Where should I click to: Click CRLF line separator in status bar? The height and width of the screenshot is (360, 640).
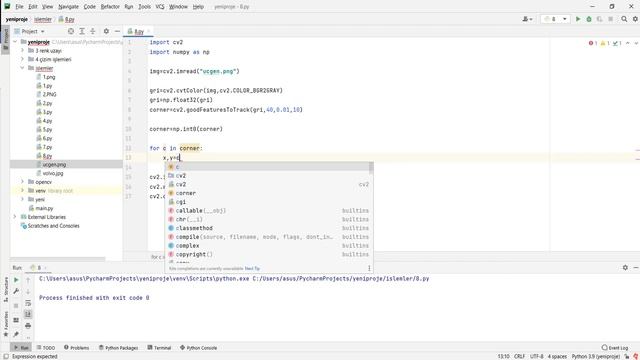point(519,356)
